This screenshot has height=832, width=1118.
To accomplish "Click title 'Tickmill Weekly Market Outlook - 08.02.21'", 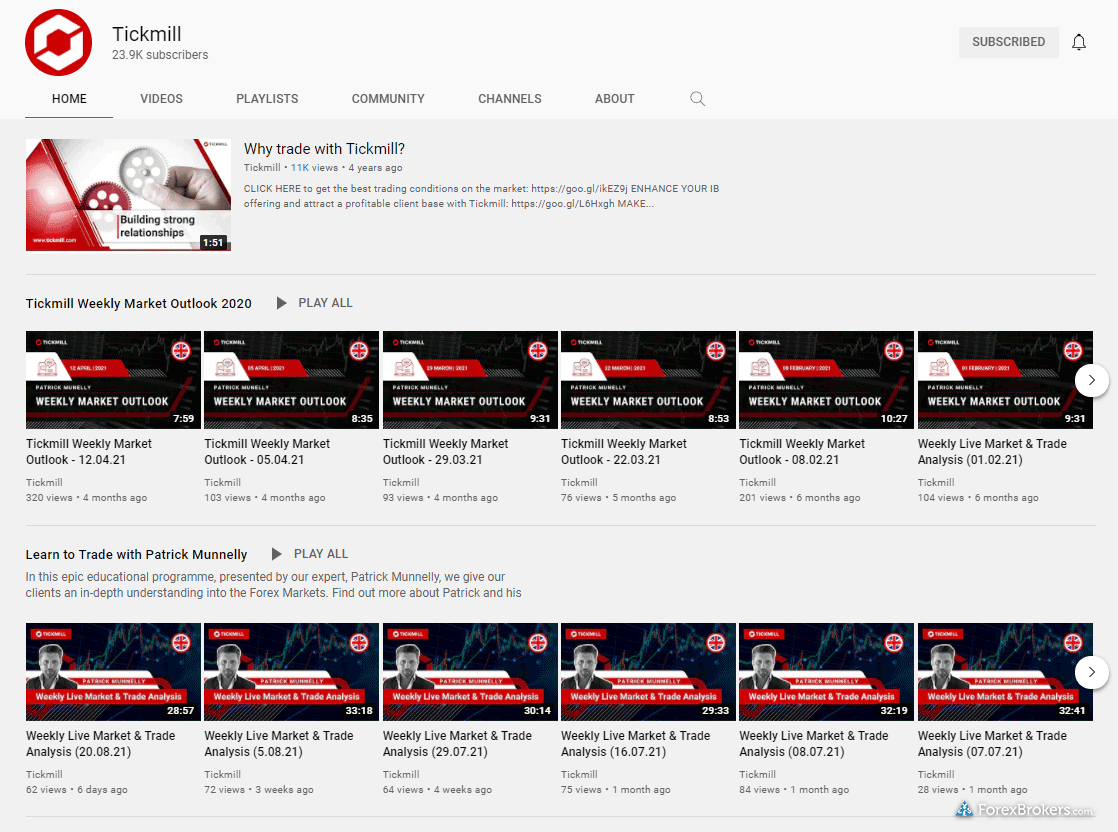I will (x=802, y=452).
